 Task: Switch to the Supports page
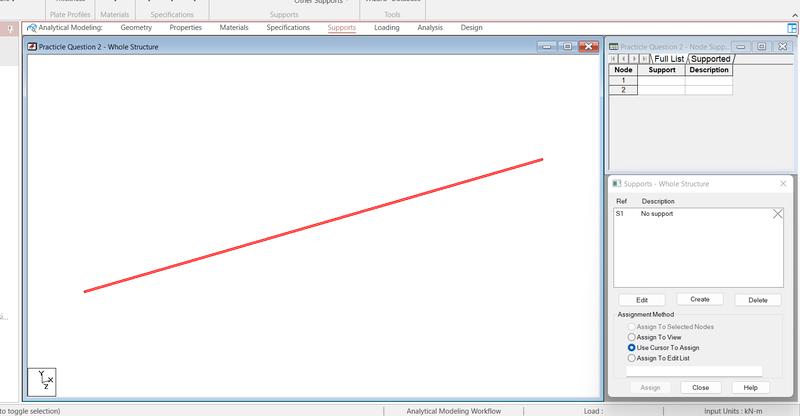pos(341,28)
